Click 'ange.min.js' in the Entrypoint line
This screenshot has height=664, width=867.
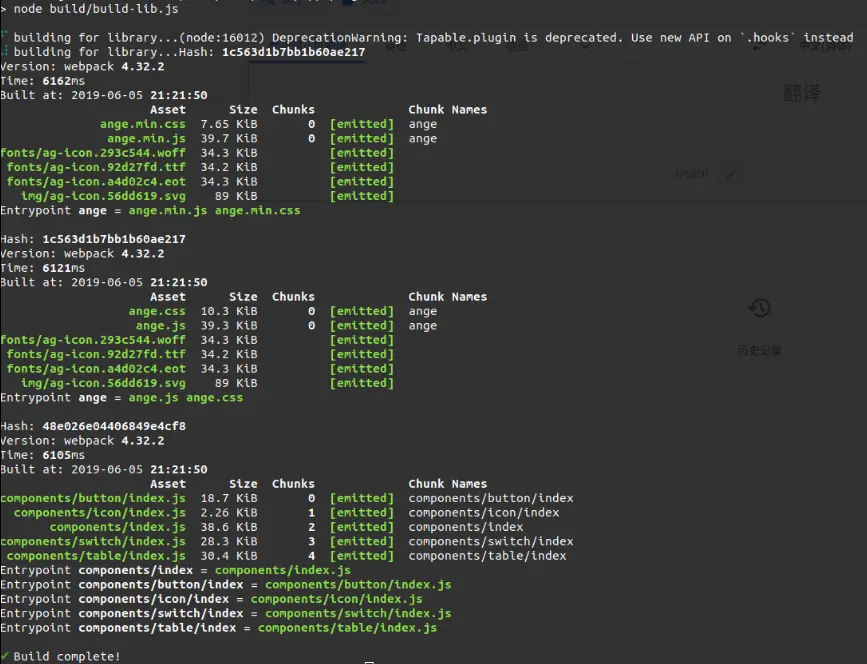(168, 210)
